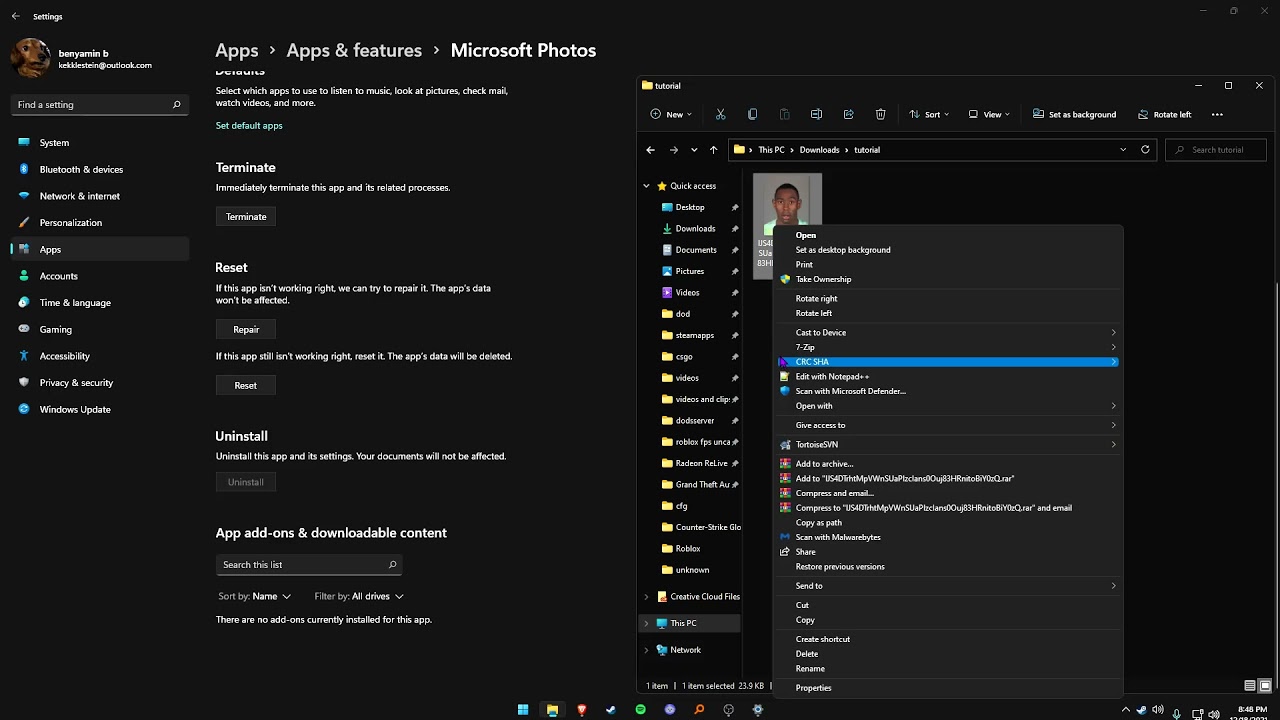Viewport: 1280px width, 720px height.
Task: Open the Set default apps link
Action: 249,126
